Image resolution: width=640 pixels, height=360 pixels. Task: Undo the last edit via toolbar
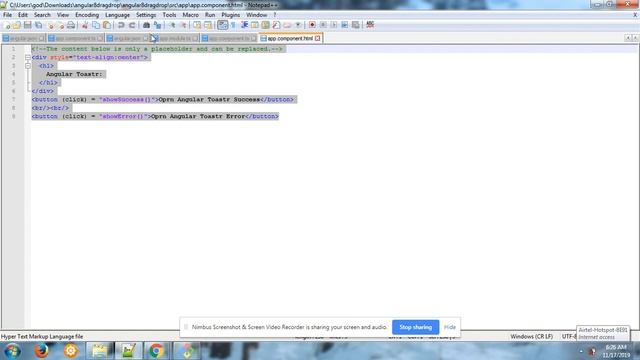click(121, 25)
